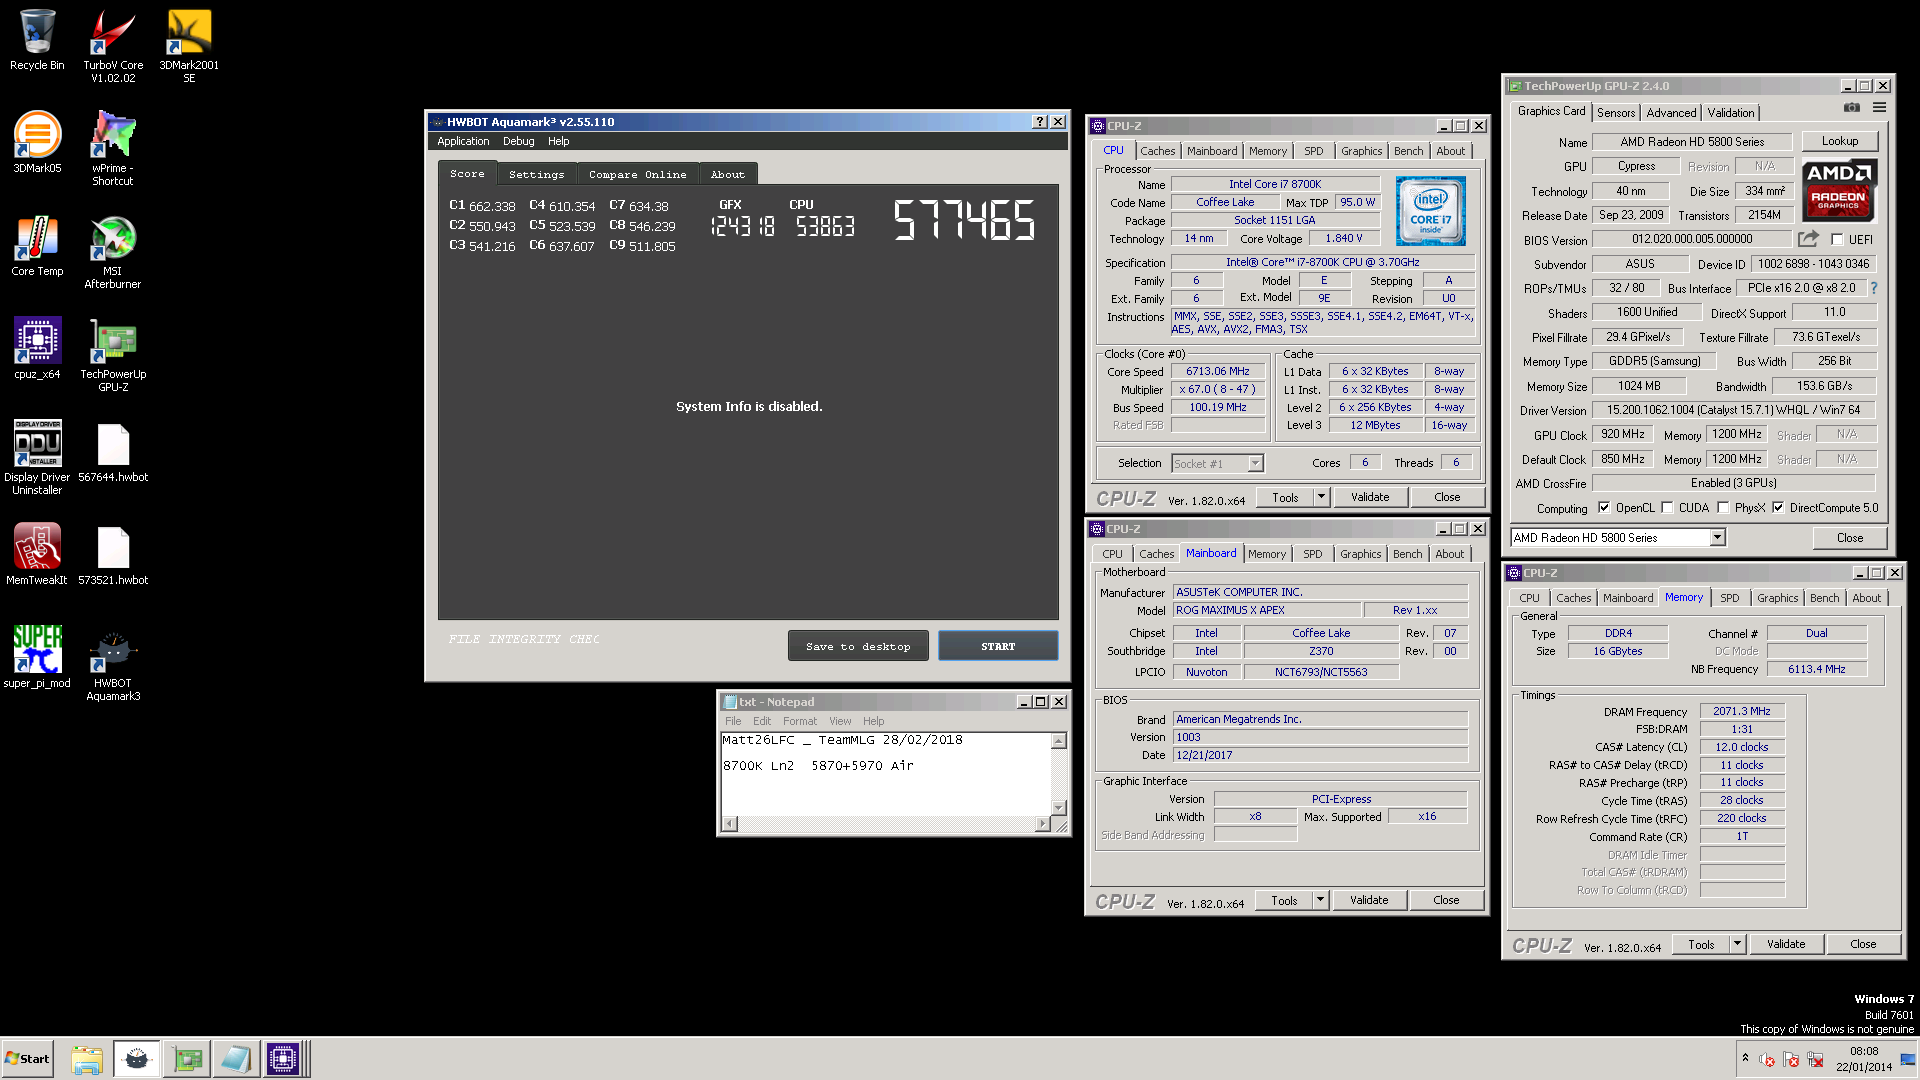Open Advanced tab in GPU-Z

1671,113
